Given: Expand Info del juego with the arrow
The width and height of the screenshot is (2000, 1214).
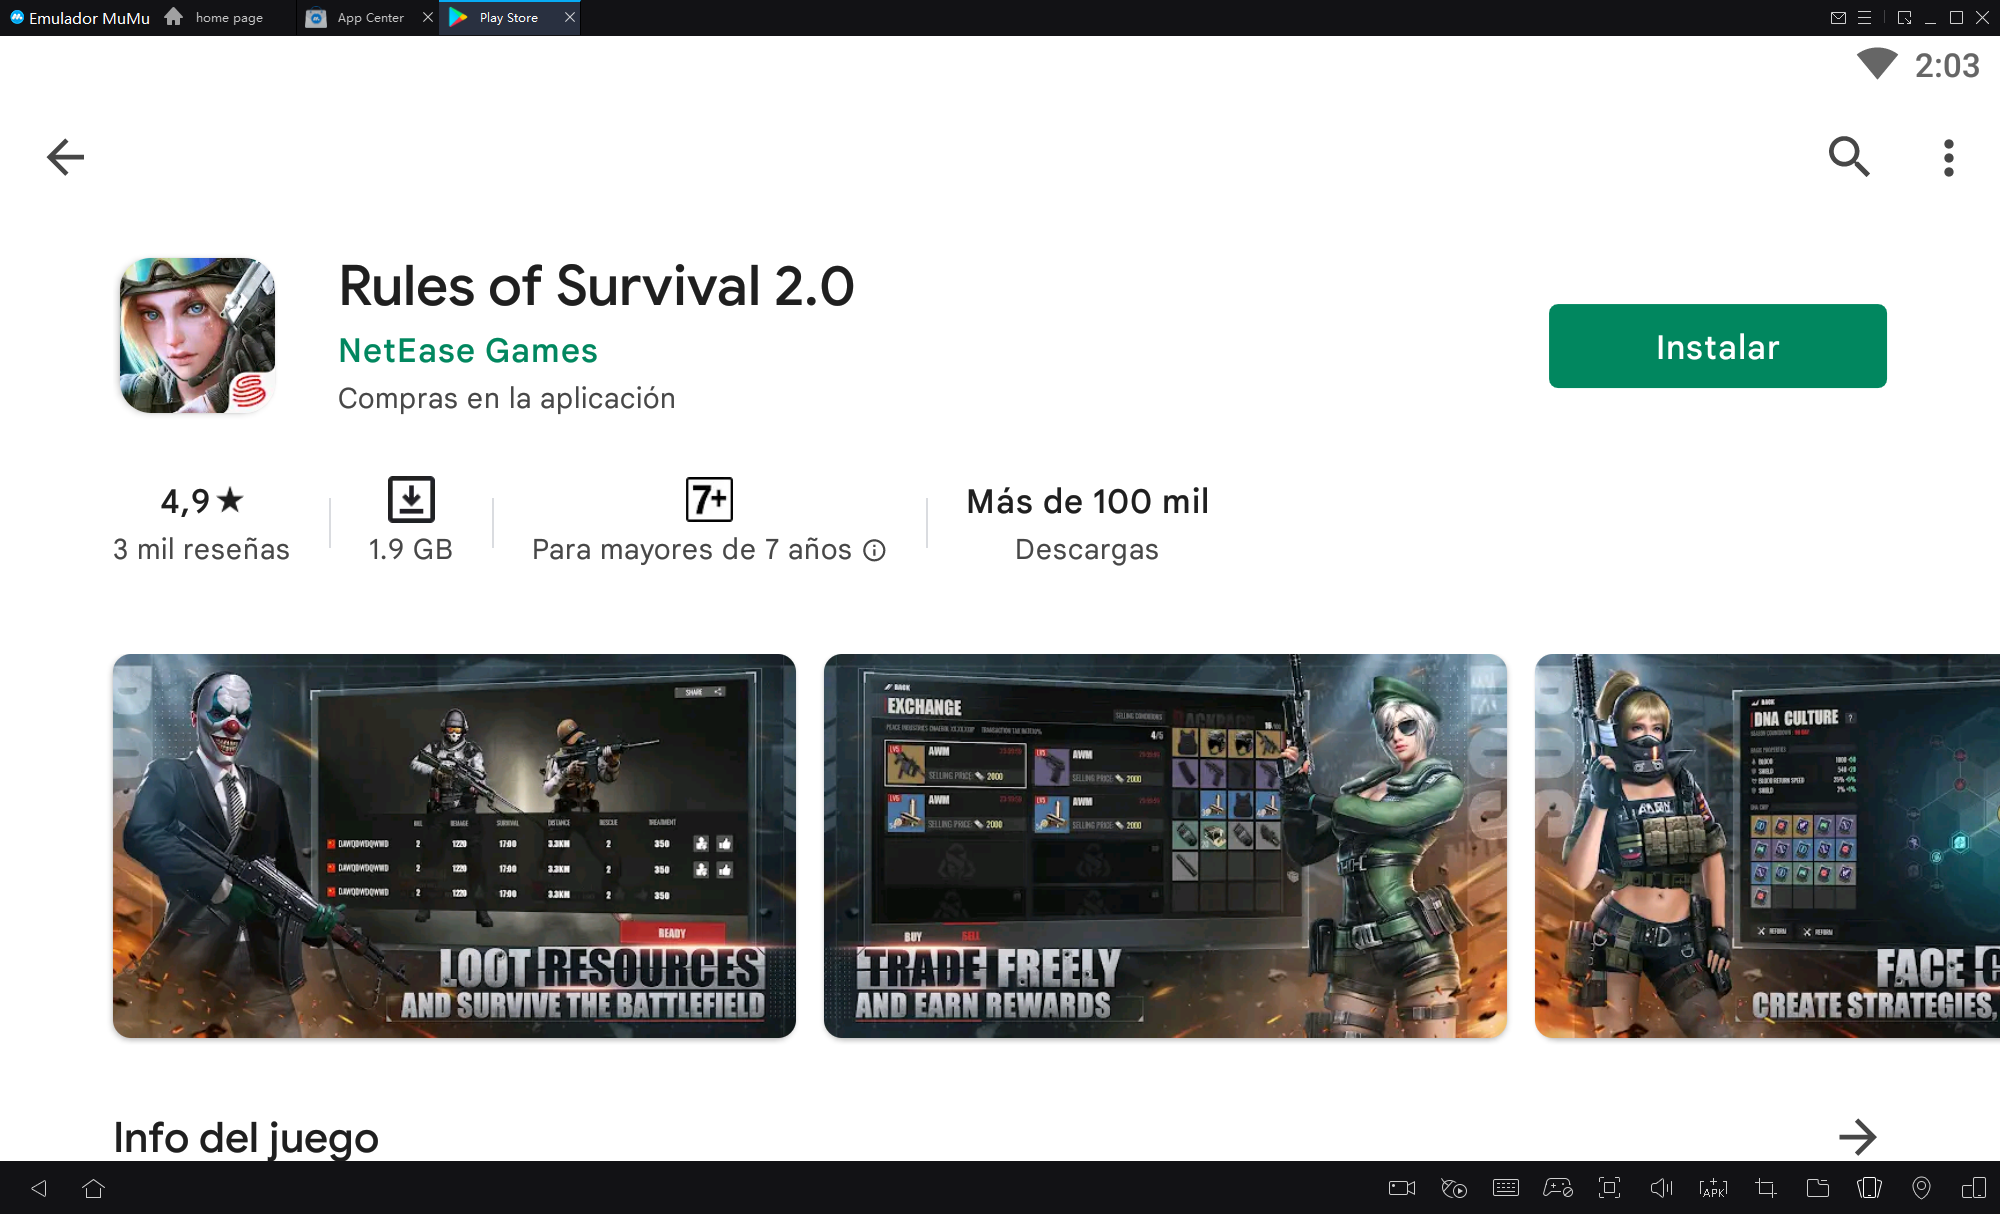Looking at the screenshot, I should pyautogui.click(x=1857, y=1136).
